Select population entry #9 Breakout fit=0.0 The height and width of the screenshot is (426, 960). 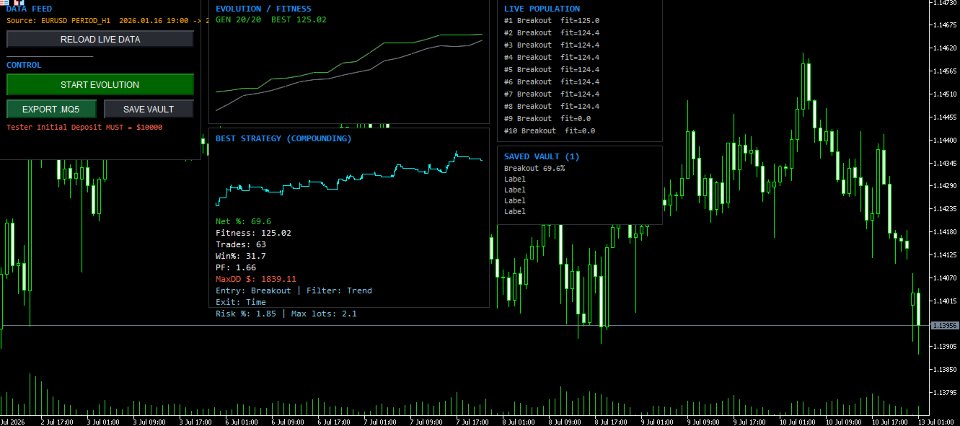547,118
